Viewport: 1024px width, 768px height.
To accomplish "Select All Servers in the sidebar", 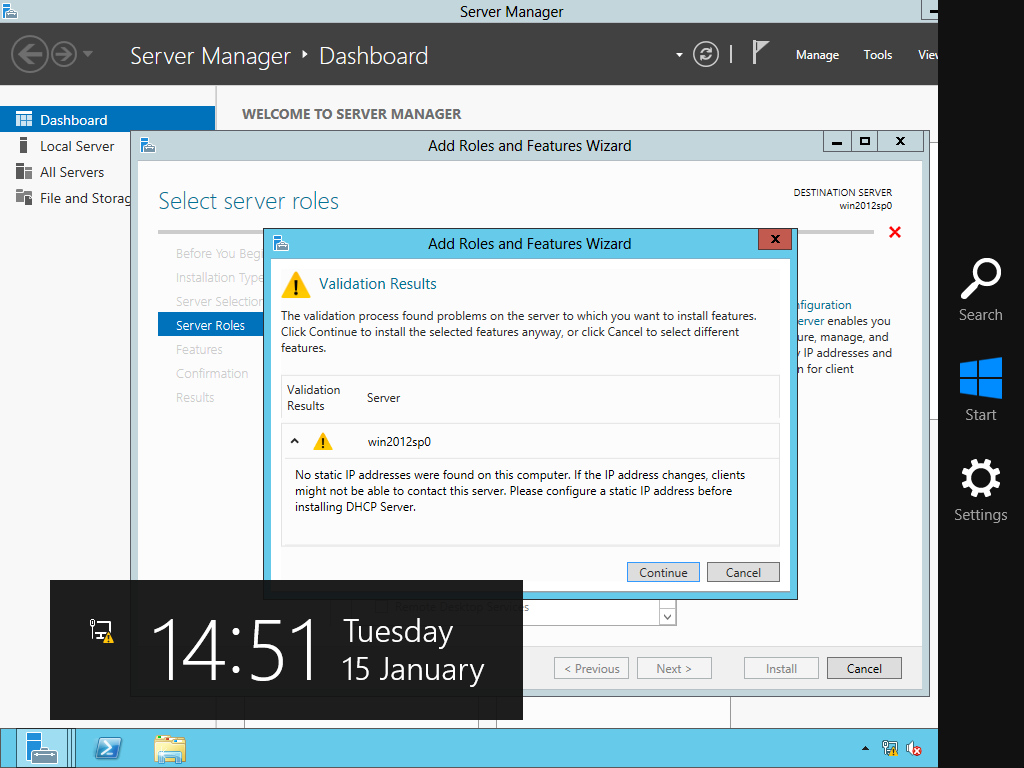I will click(72, 172).
